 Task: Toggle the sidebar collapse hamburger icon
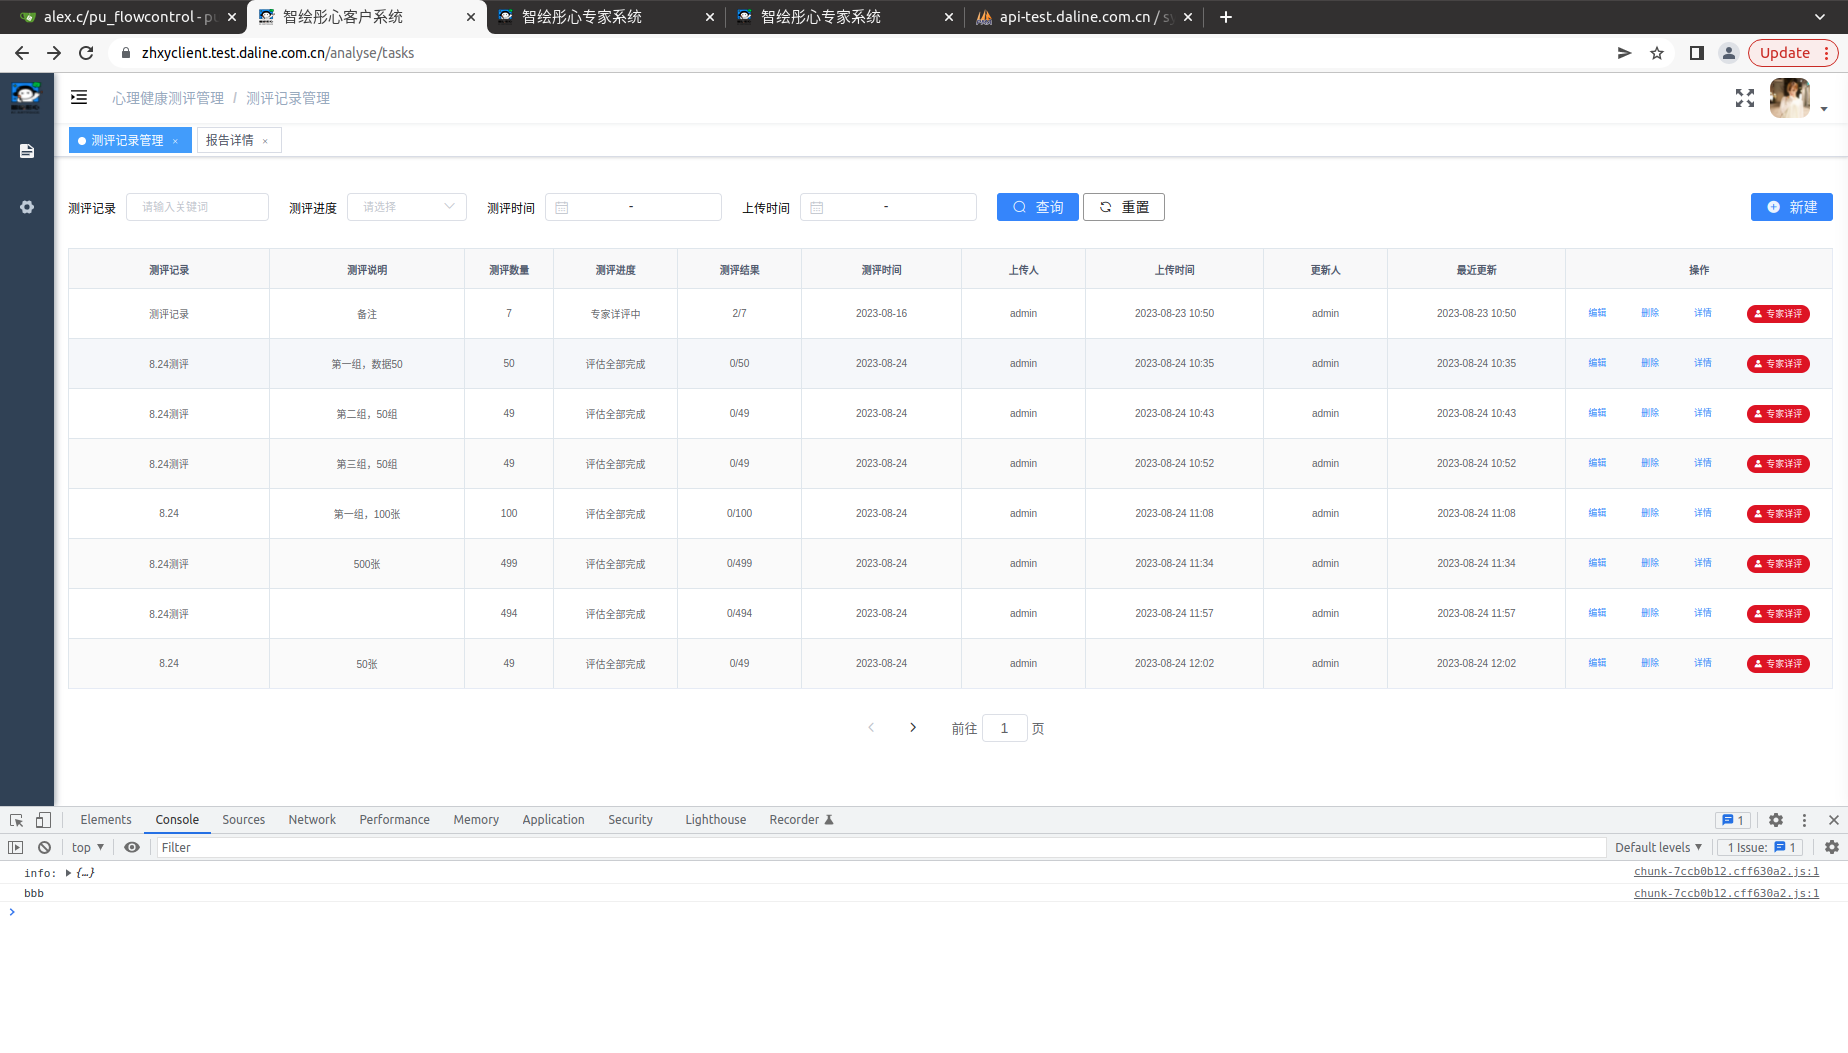pyautogui.click(x=79, y=97)
